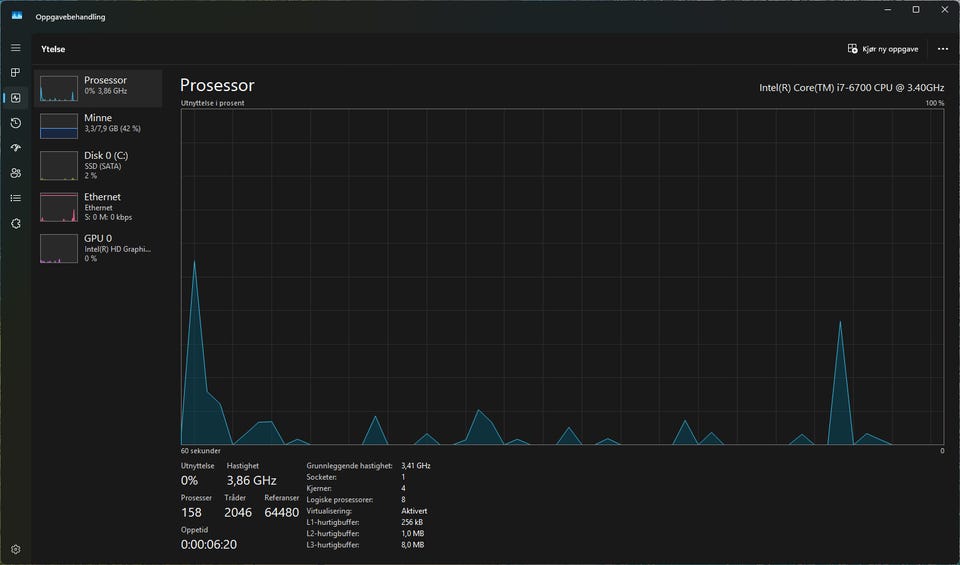The image size is (960, 565).
Task: Select Prosessor in the resource list
Action: click(98, 88)
